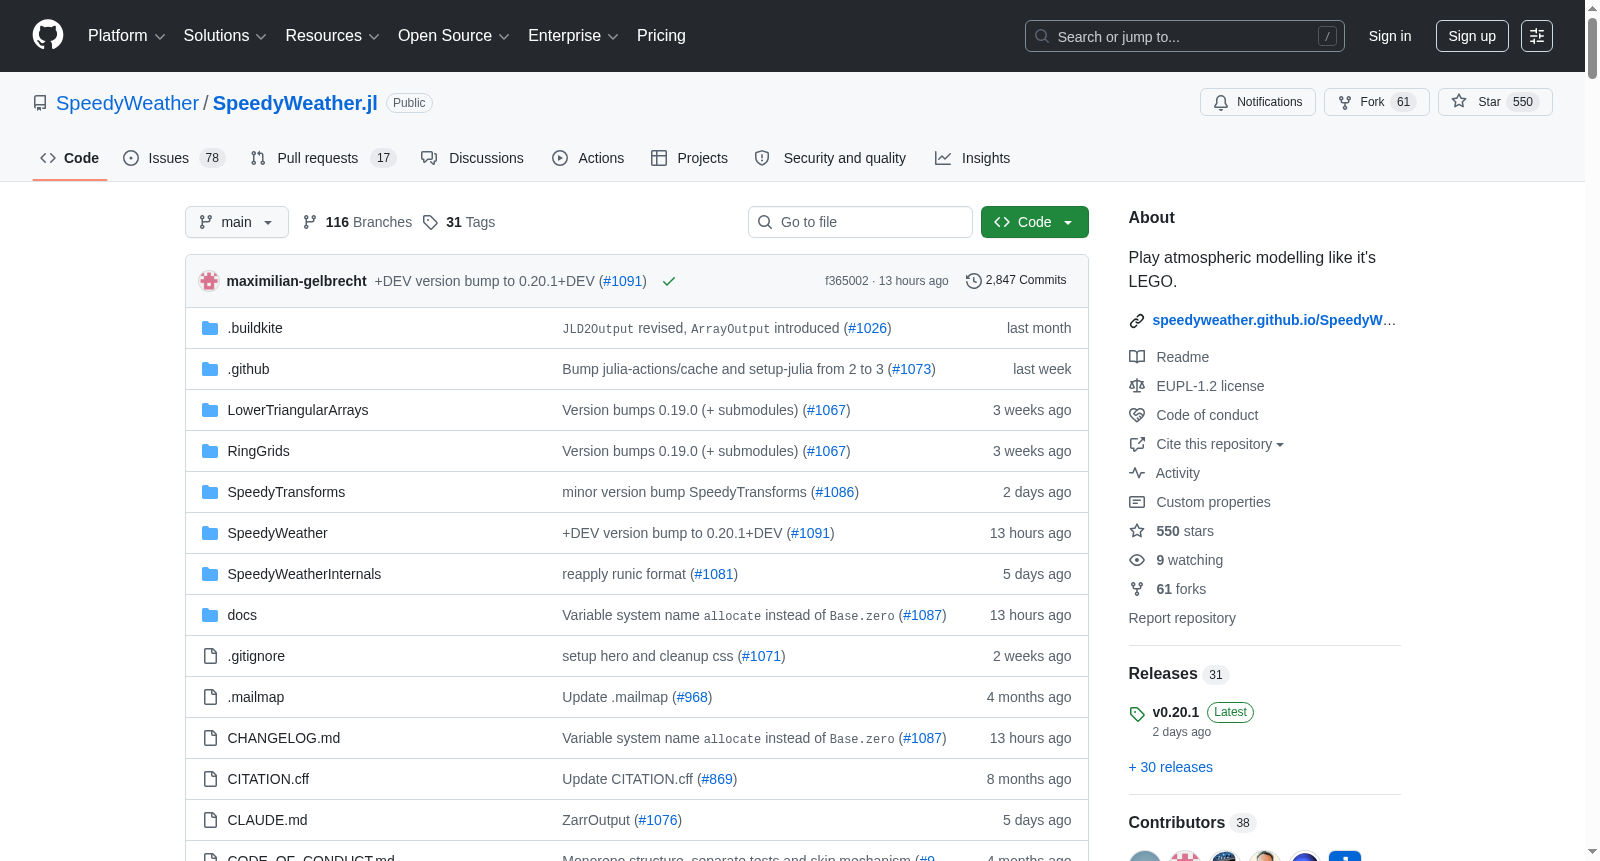The height and width of the screenshot is (861, 1600).
Task: Click the Sign in link
Action: [x=1390, y=36]
